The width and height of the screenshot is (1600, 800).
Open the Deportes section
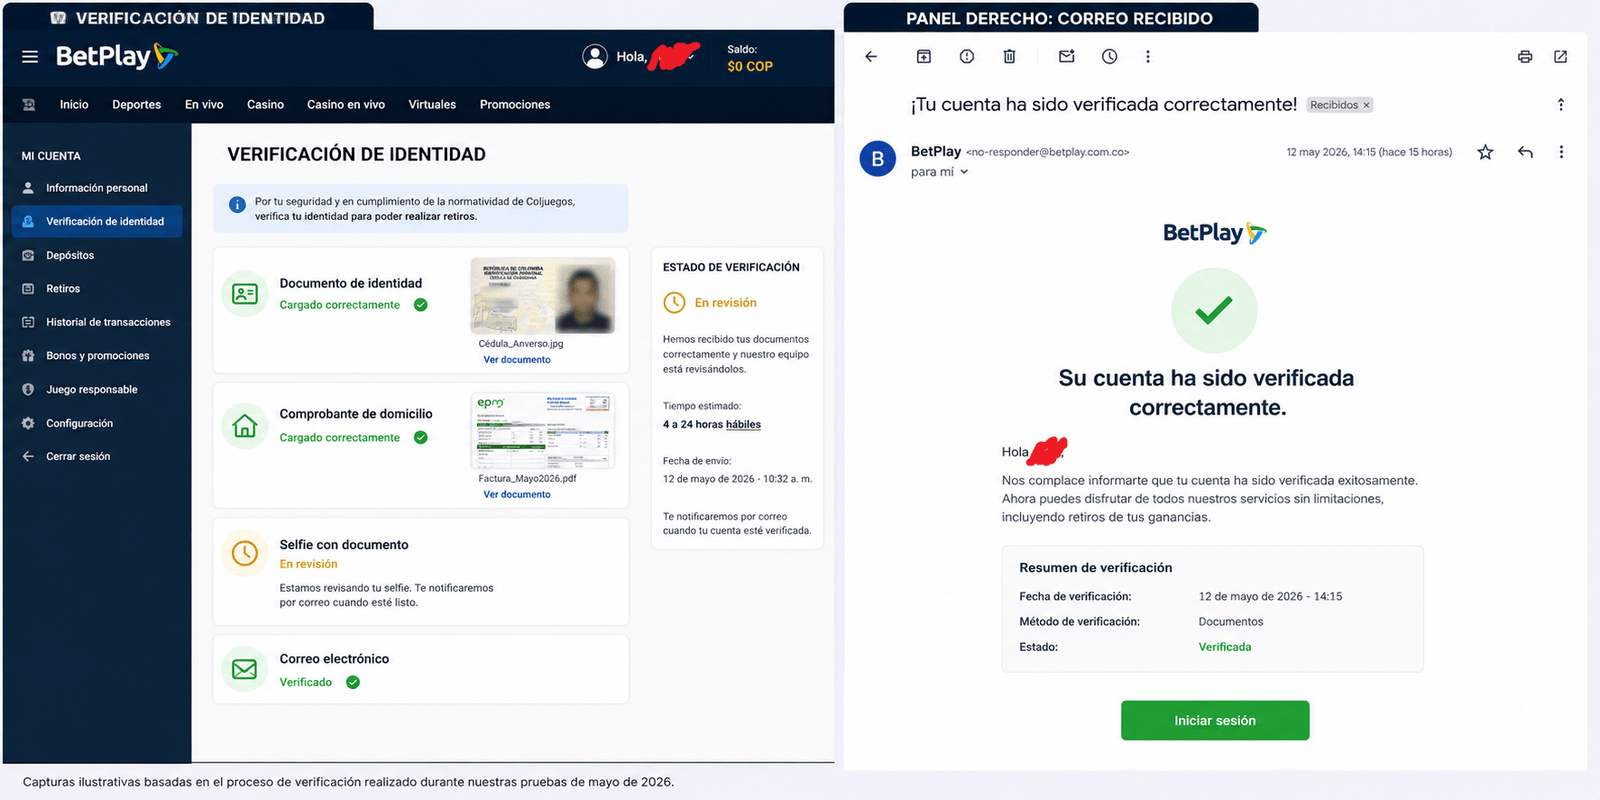pyautogui.click(x=137, y=104)
